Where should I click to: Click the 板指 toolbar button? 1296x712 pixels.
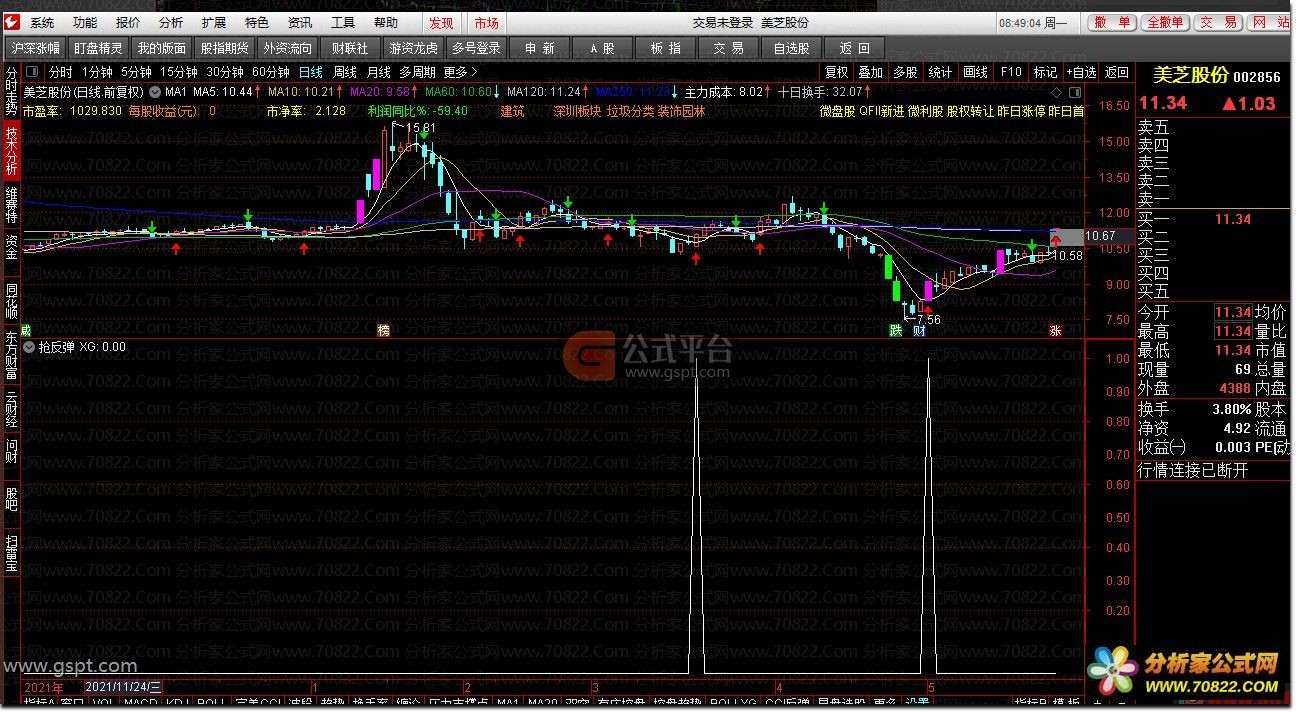point(665,47)
